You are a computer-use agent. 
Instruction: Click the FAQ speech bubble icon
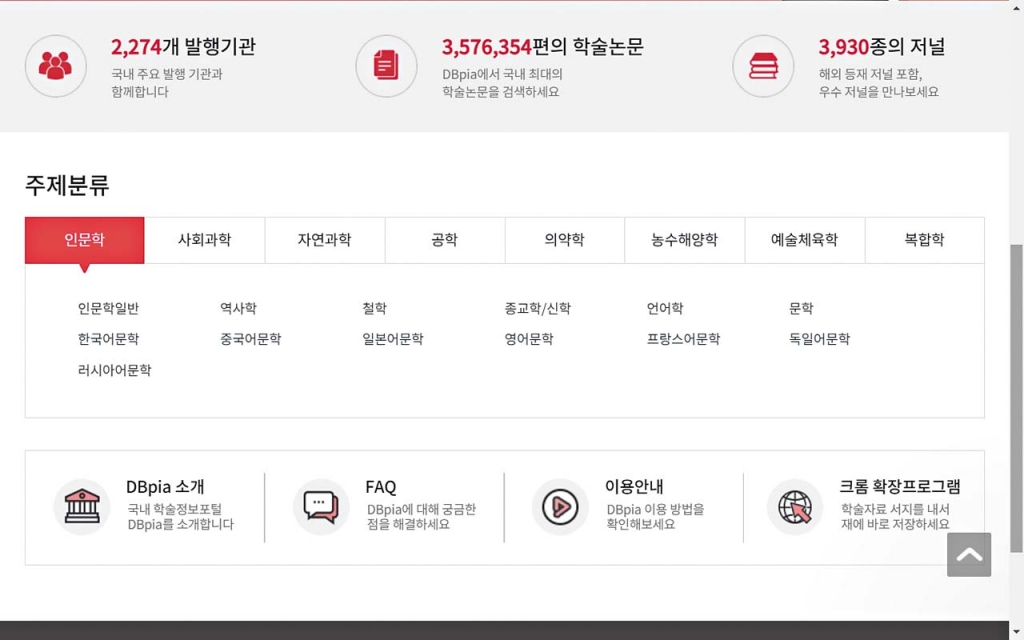pos(321,507)
